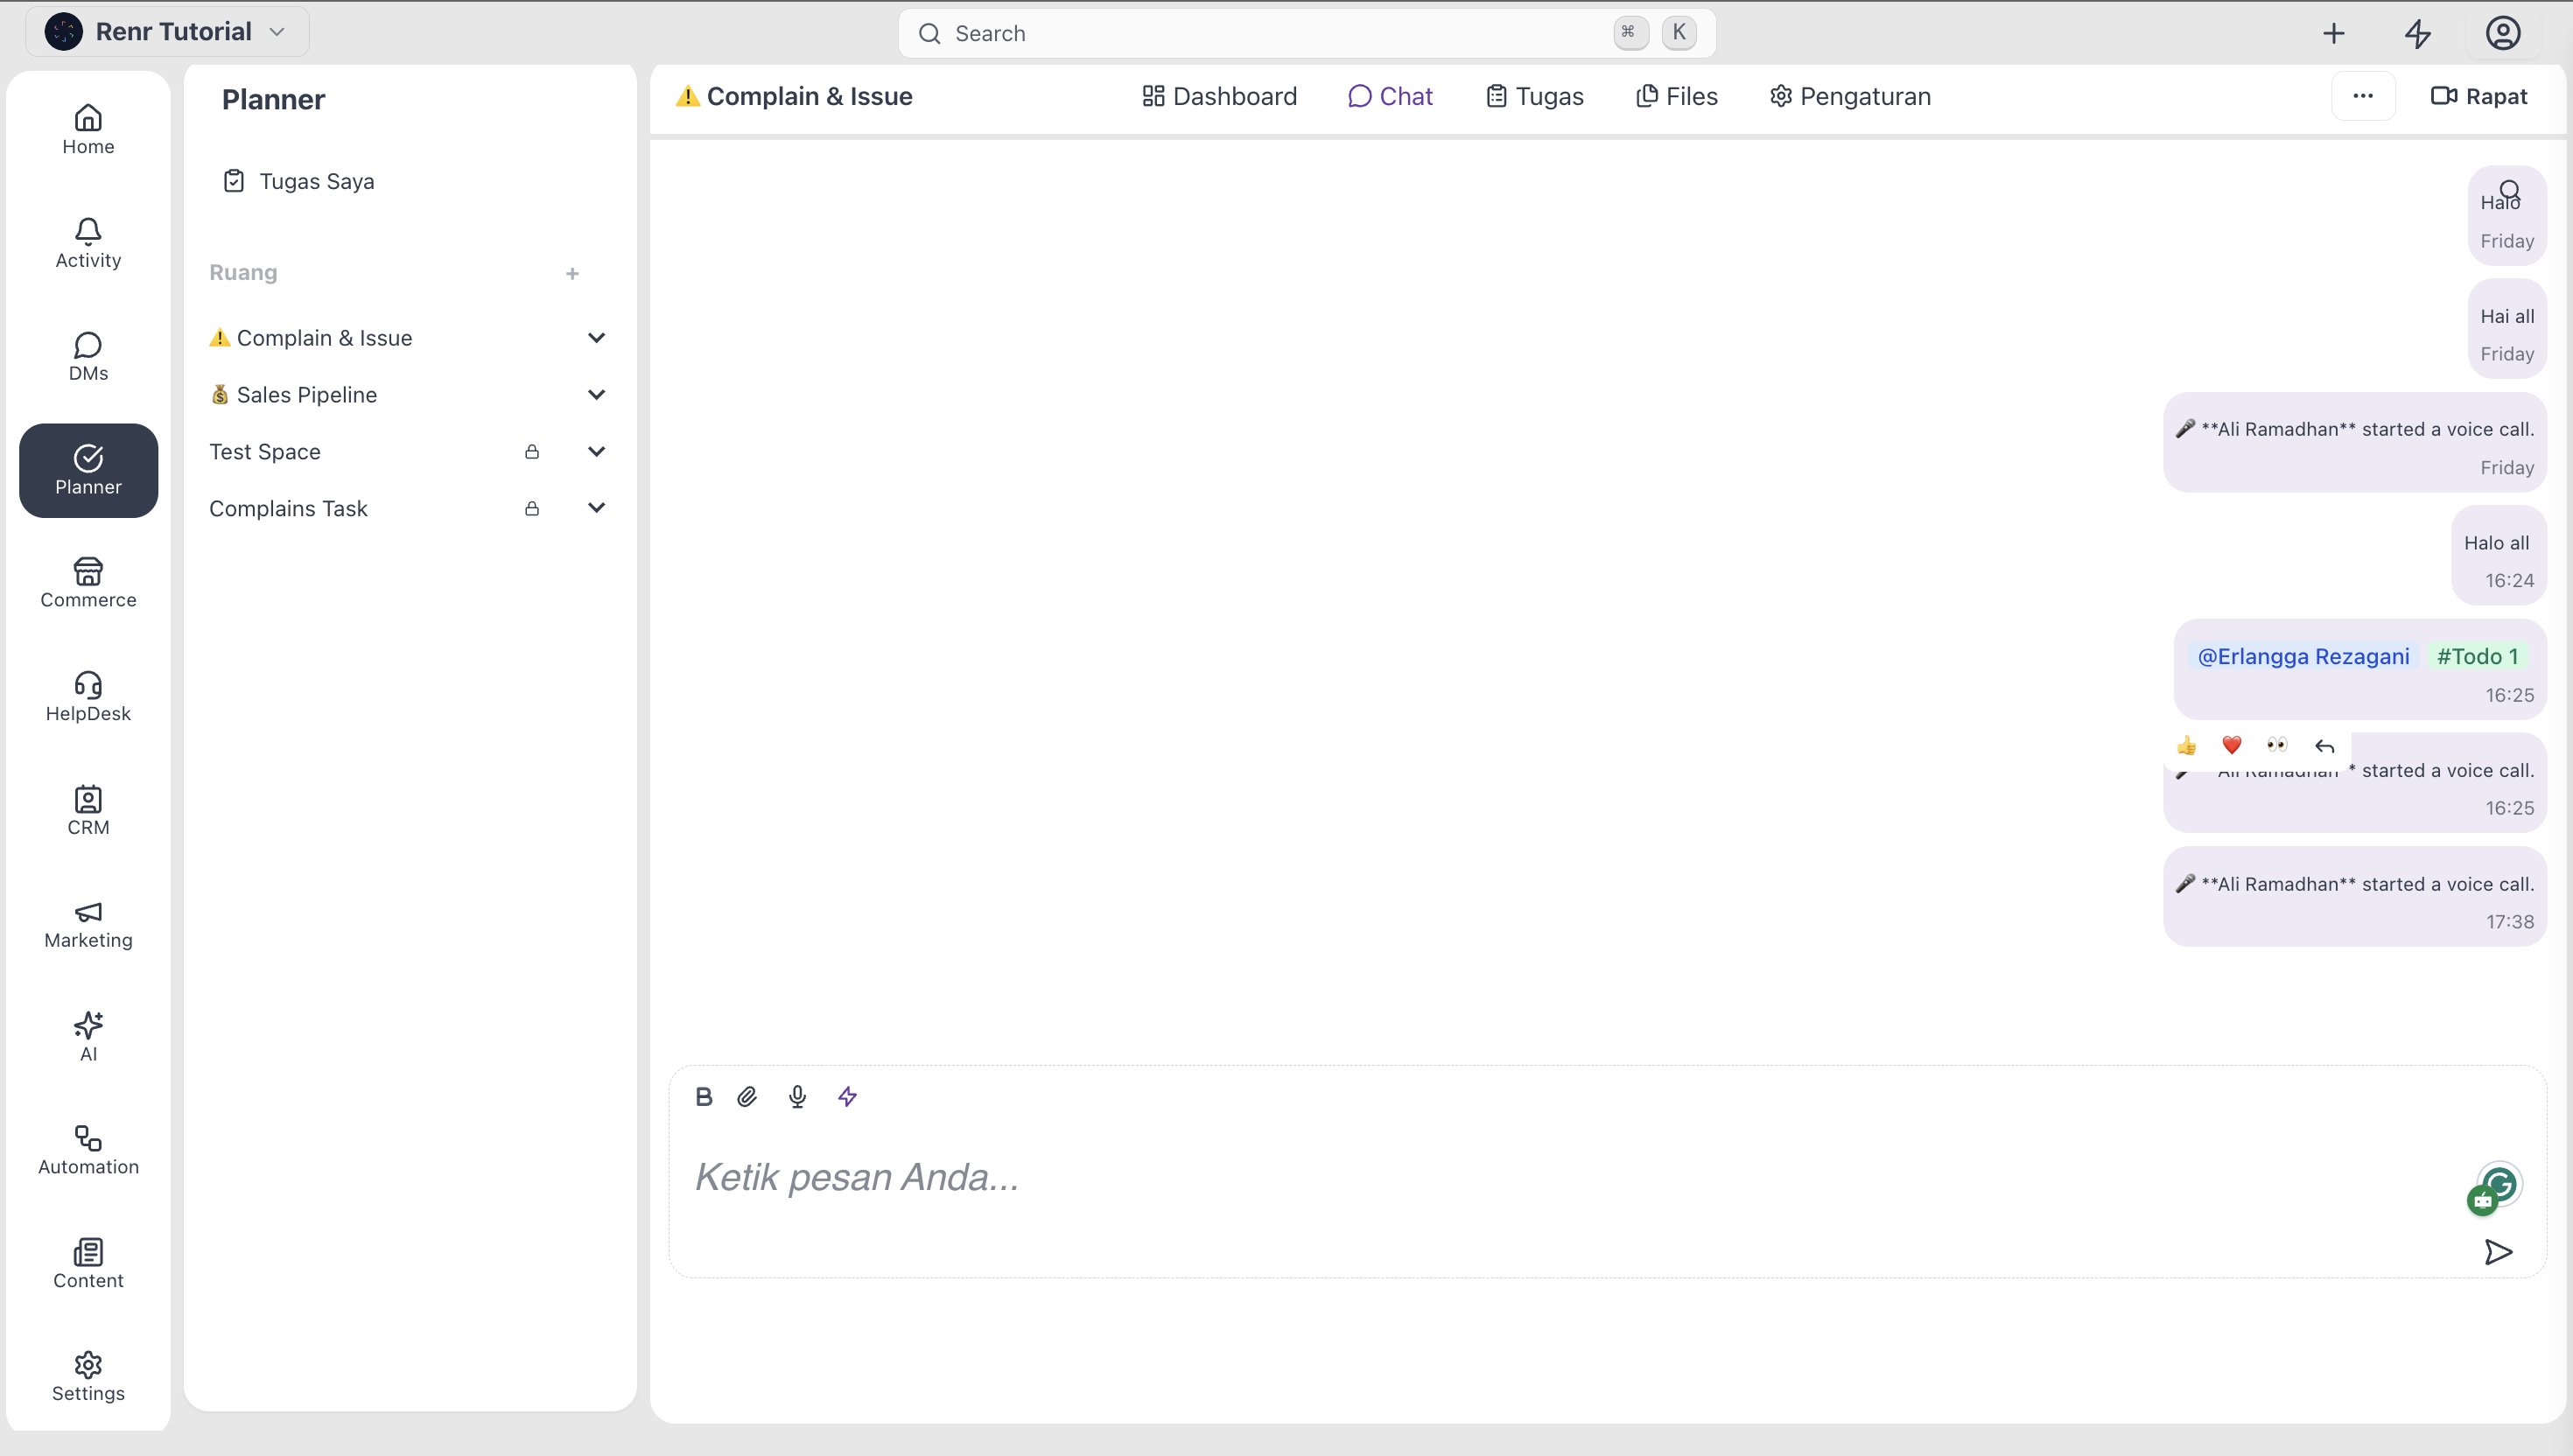Click the message input 'Ketik pesan Anda...'

[x=1570, y=1177]
